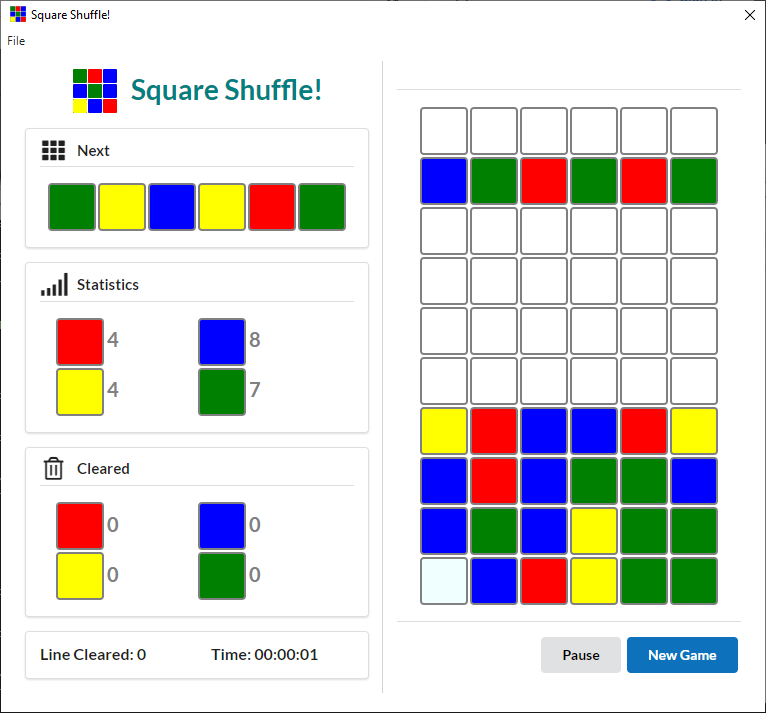Click the green swatch in Cleared panel
The height and width of the screenshot is (713, 766).
(x=222, y=576)
